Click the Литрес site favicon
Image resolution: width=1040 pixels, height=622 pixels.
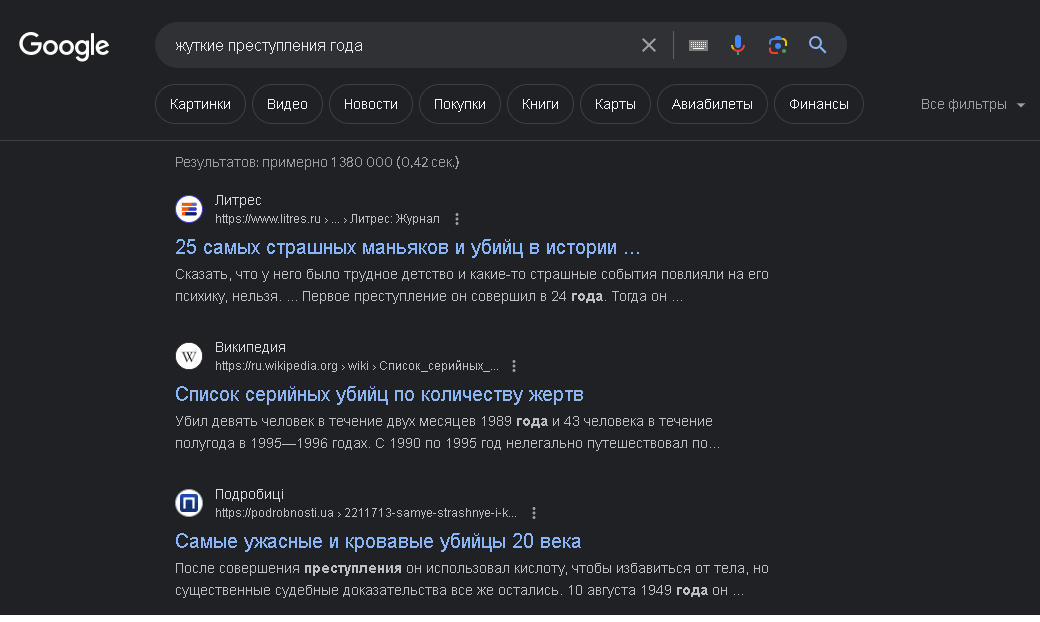(189, 209)
